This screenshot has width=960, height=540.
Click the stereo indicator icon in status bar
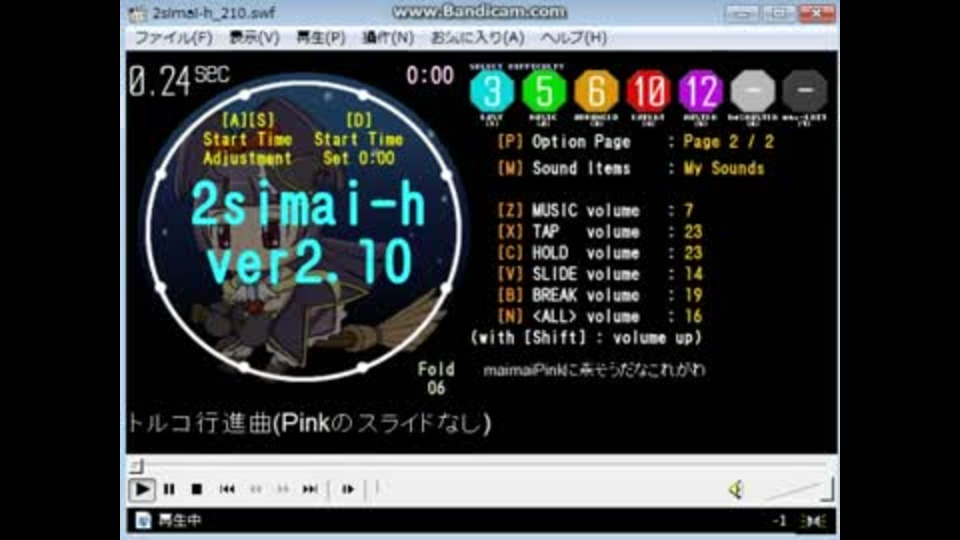(814, 521)
